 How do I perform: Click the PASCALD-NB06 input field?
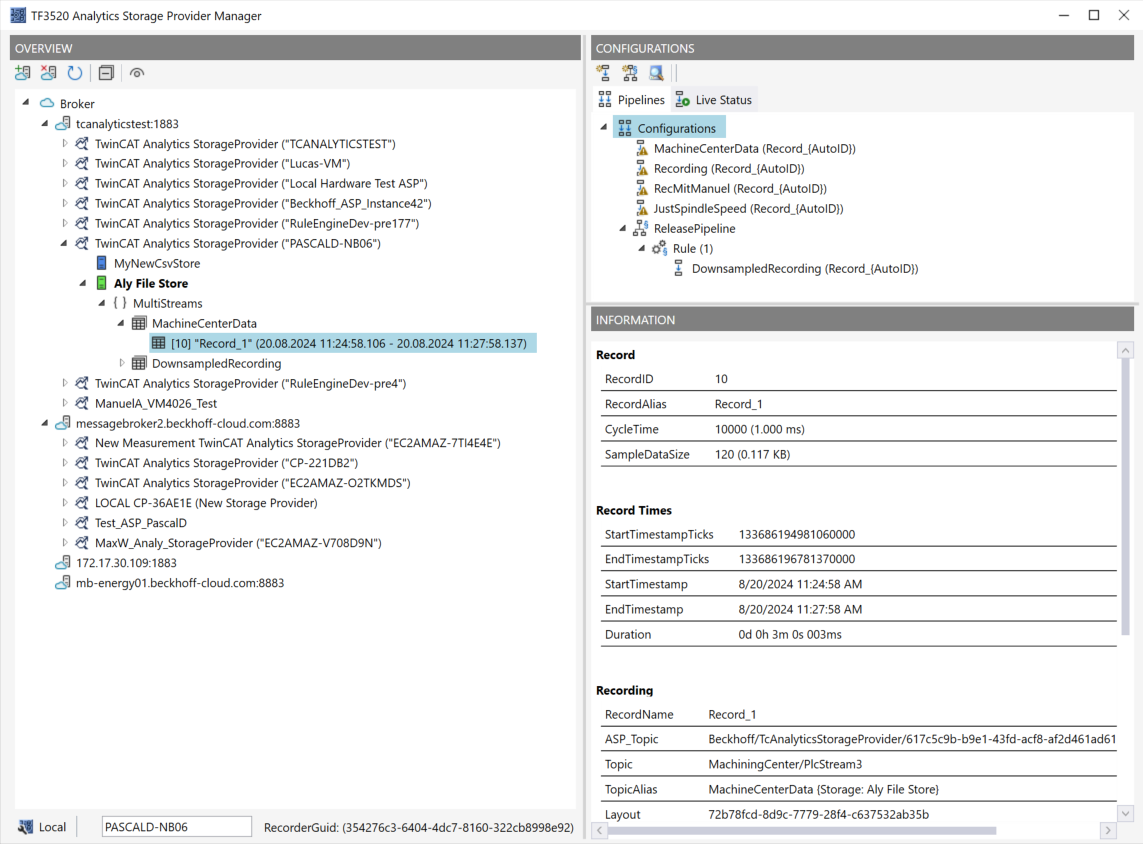(176, 827)
